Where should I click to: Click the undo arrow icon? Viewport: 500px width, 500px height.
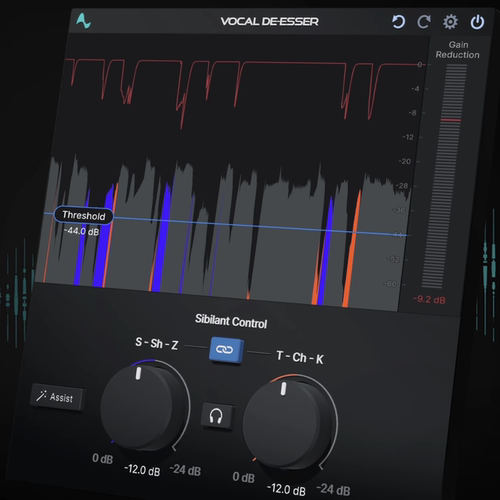click(x=398, y=22)
